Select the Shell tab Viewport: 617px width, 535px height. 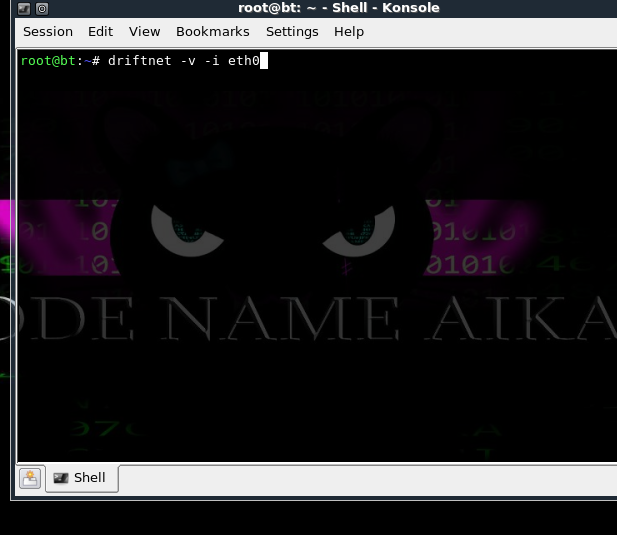82,478
